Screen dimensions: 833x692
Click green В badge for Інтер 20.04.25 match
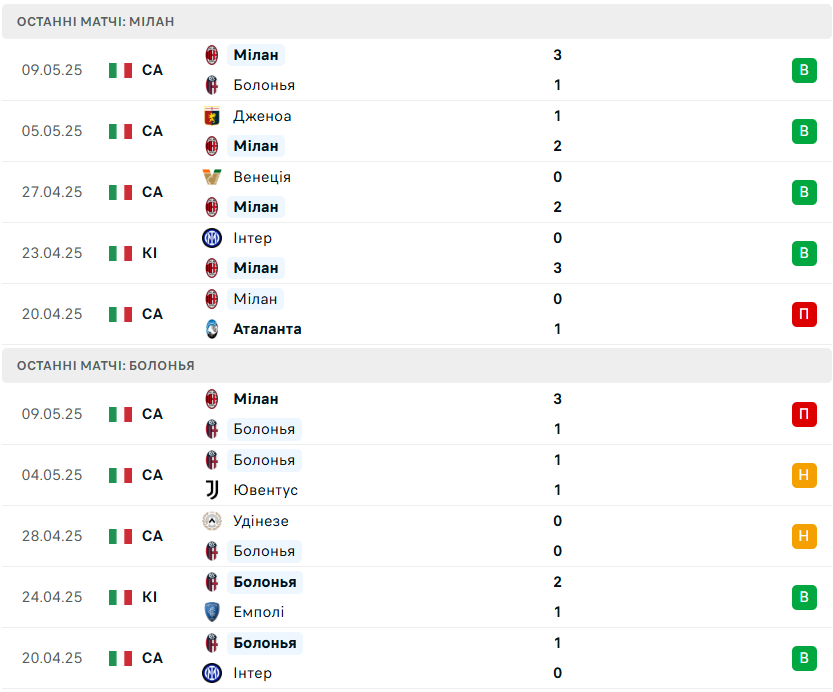coord(804,658)
